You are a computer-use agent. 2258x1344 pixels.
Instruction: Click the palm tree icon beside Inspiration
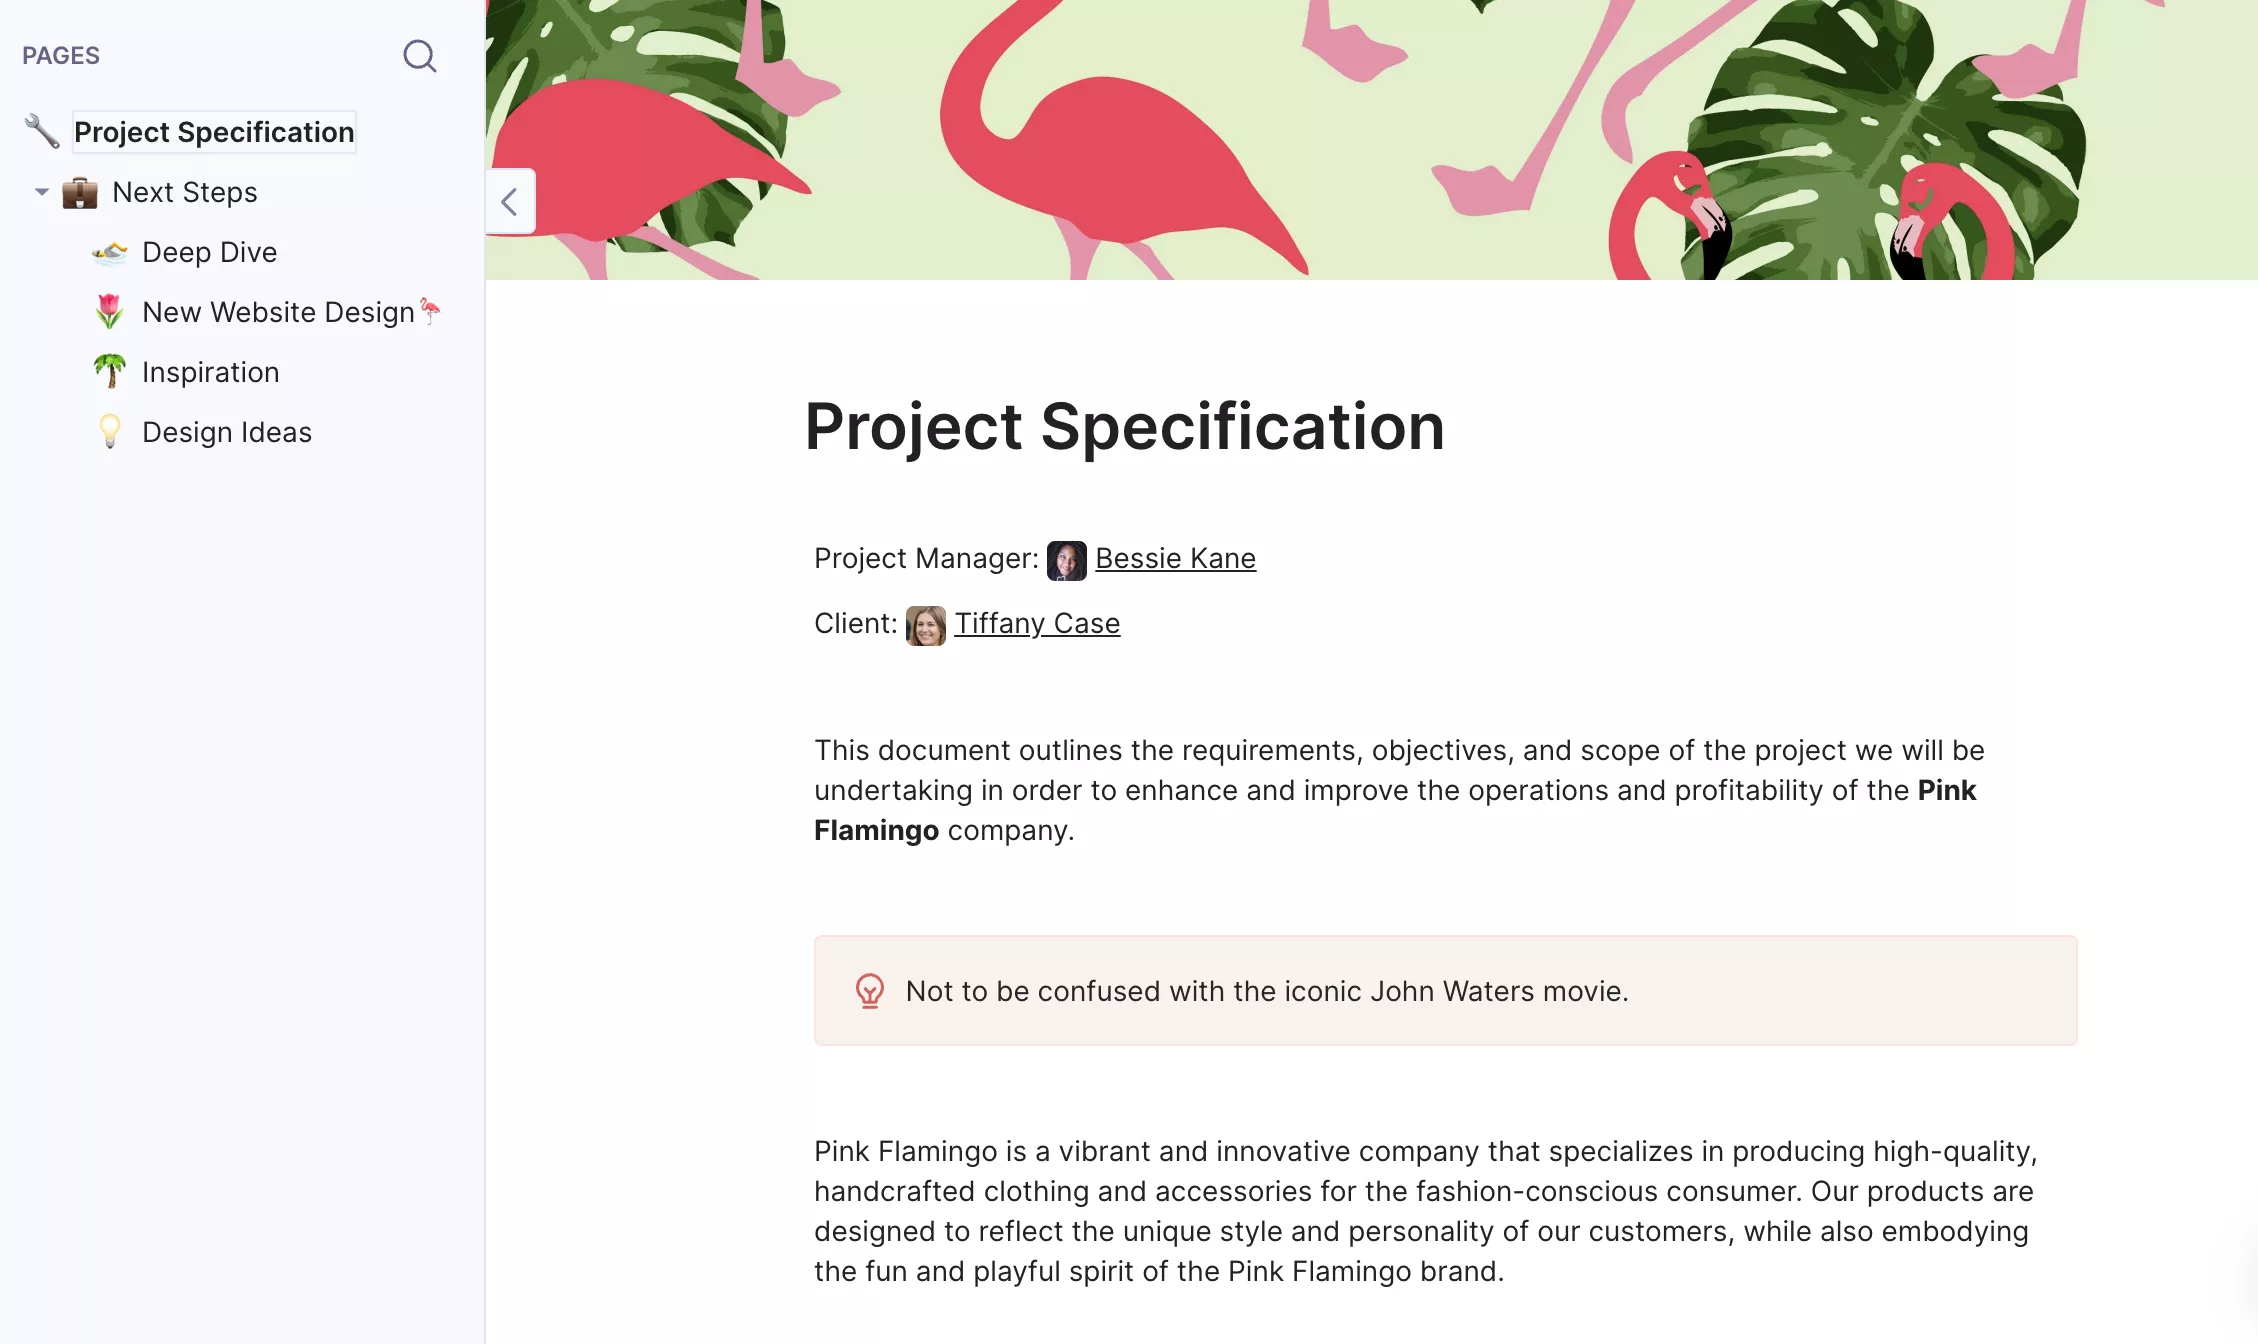110,372
